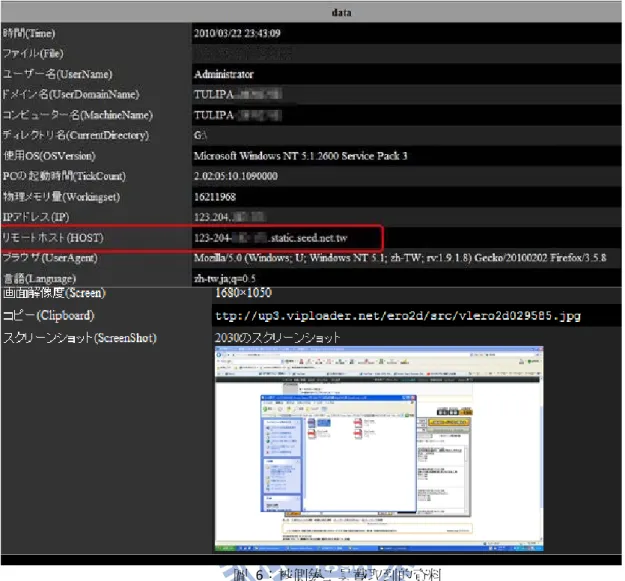Click the TULIPA machine name value
Screen dimensions: 625x581
point(238,116)
